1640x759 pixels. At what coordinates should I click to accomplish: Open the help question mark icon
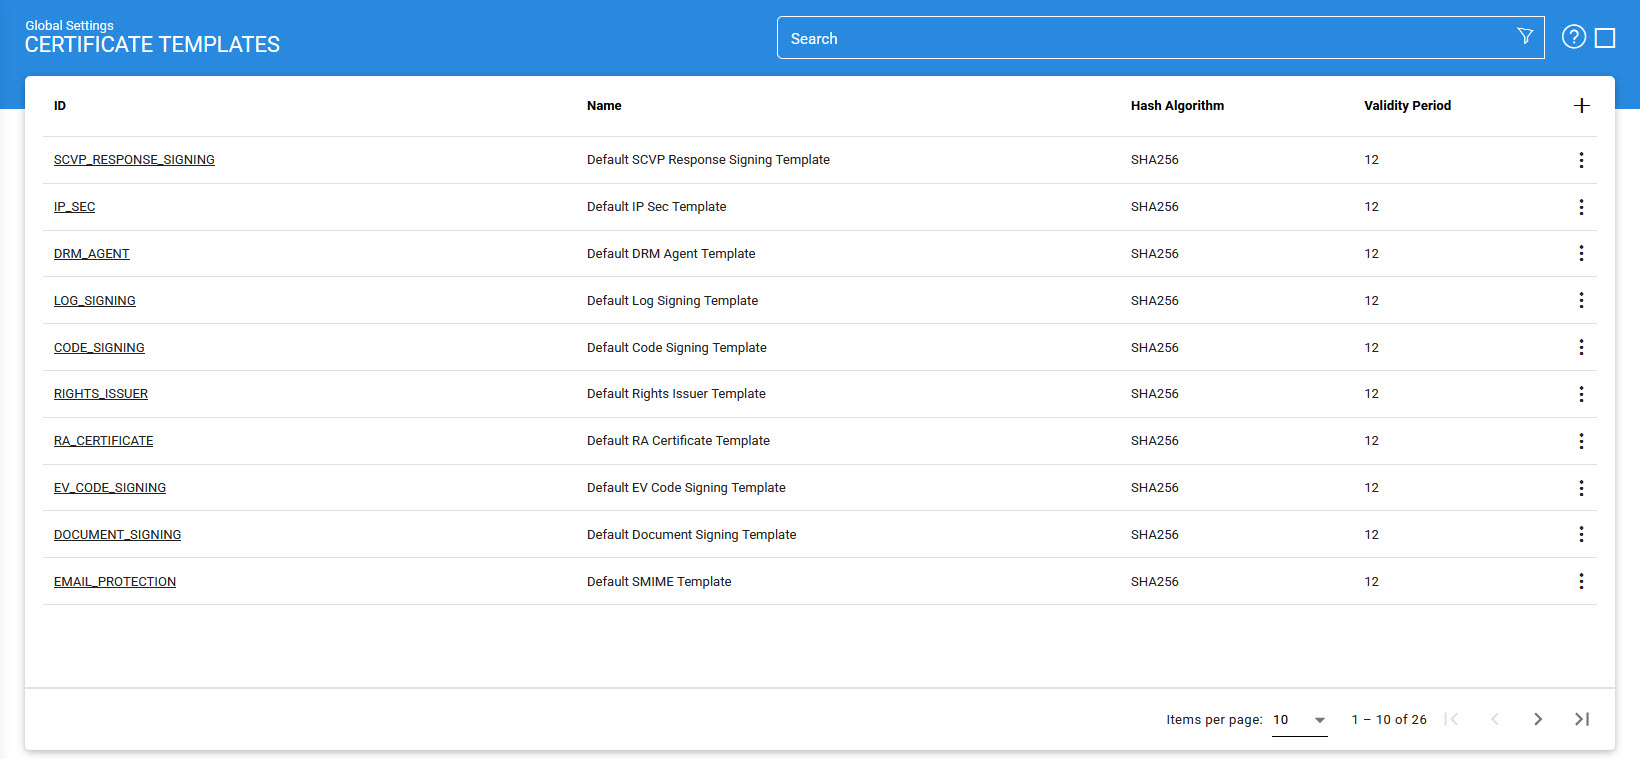(x=1574, y=37)
